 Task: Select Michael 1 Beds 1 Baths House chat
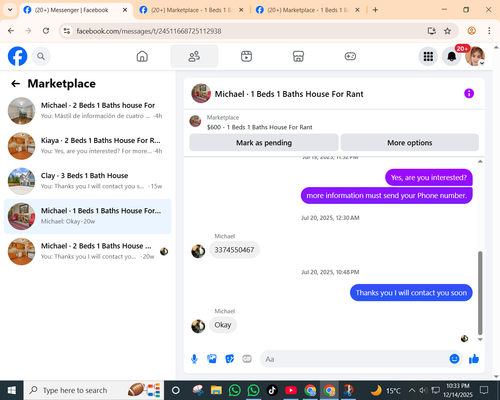click(x=88, y=216)
